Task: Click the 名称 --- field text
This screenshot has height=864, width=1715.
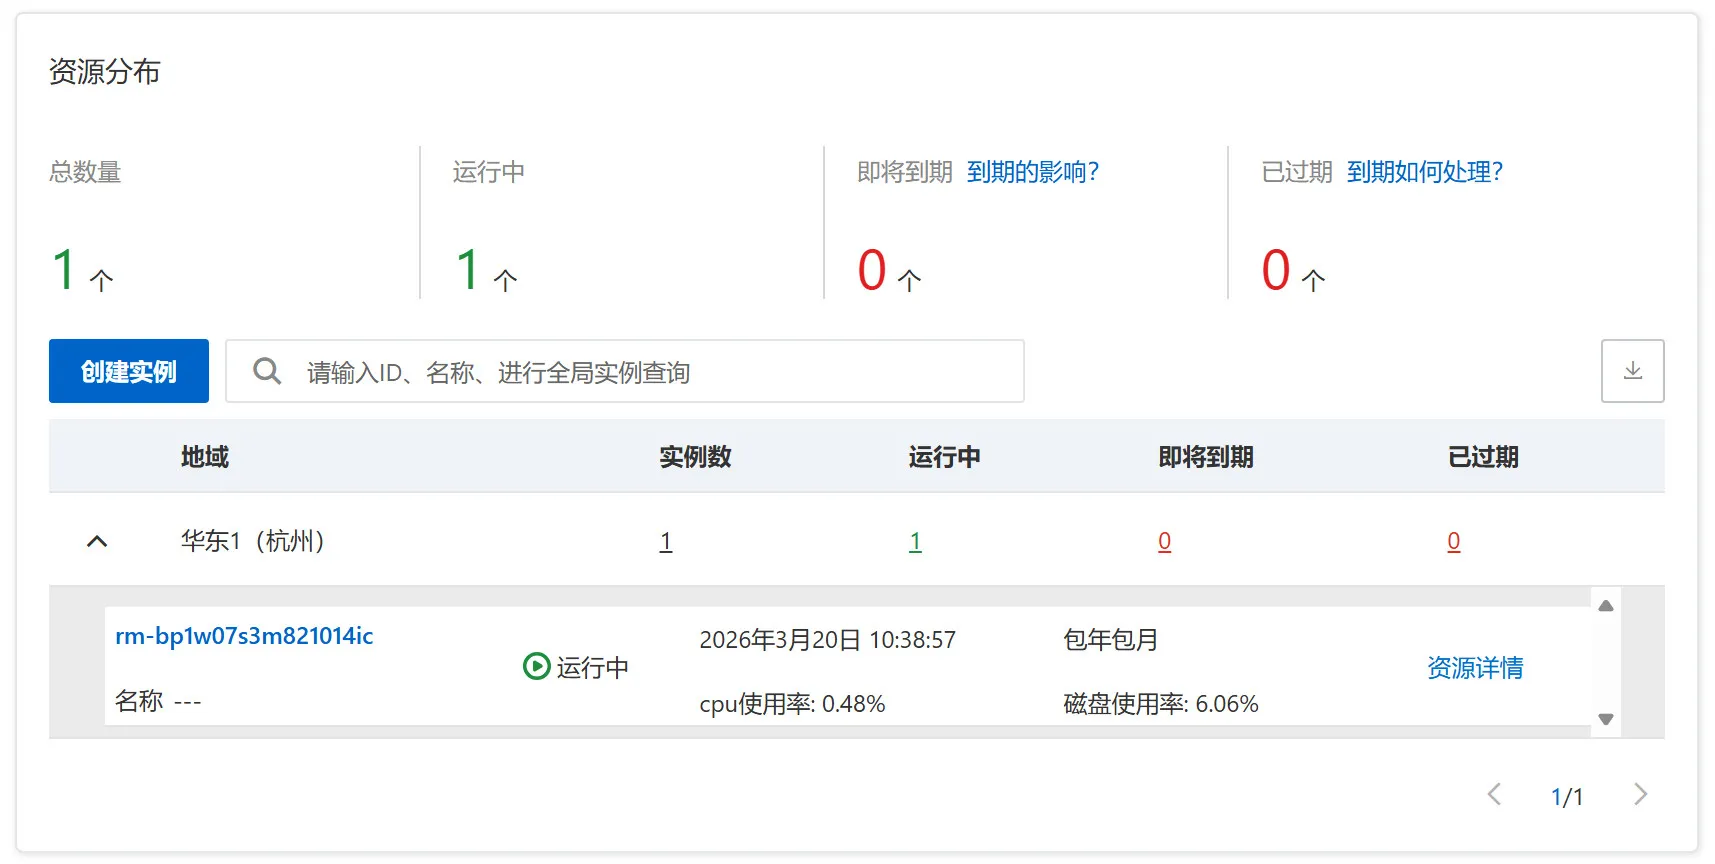Action: (x=158, y=701)
